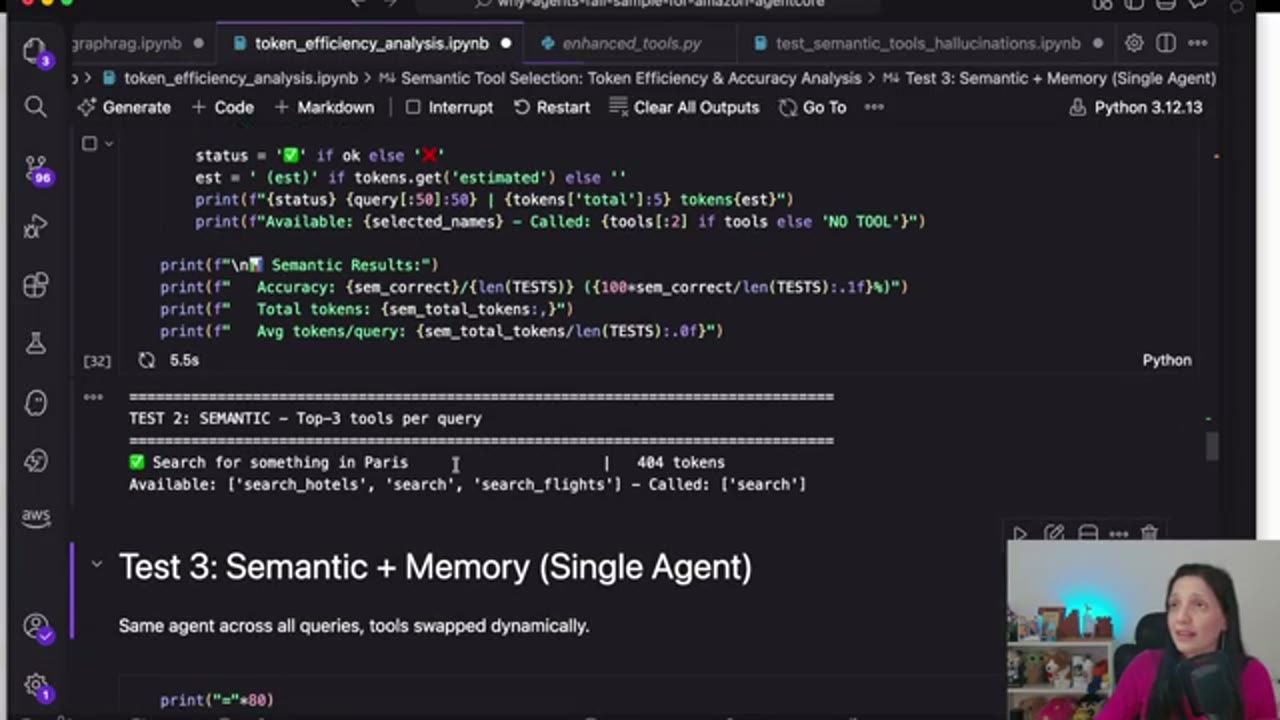This screenshot has height=720, width=1280.
Task: Open the Extensions view
Action: (x=35, y=286)
